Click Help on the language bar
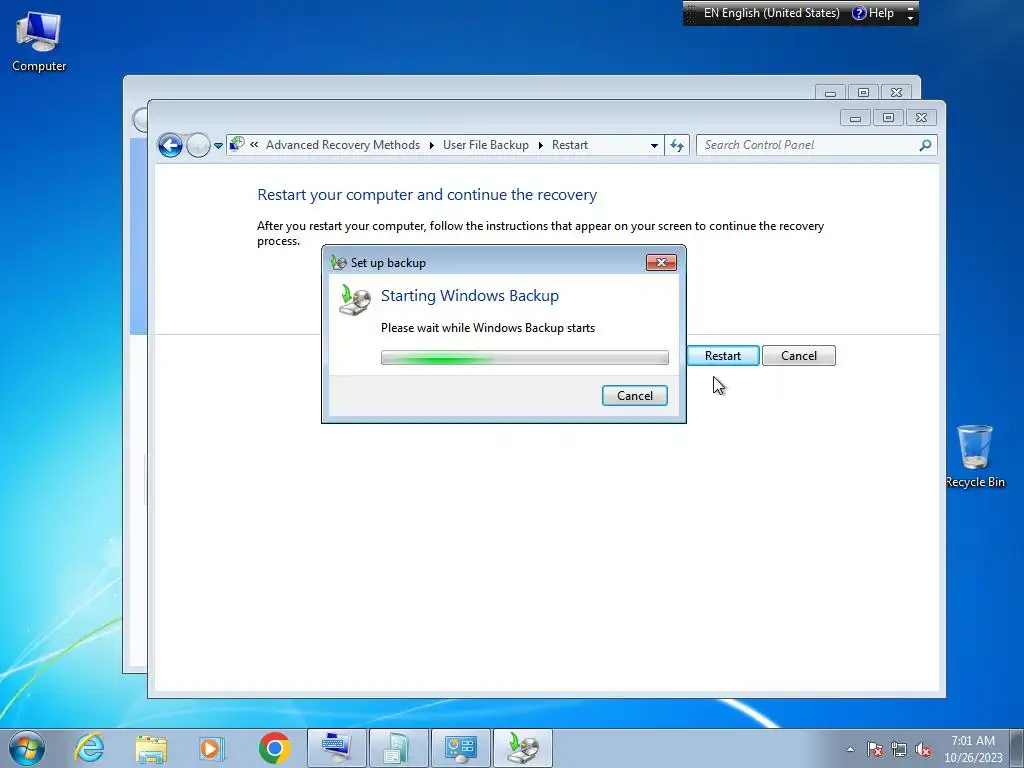This screenshot has height=768, width=1024. tap(873, 13)
